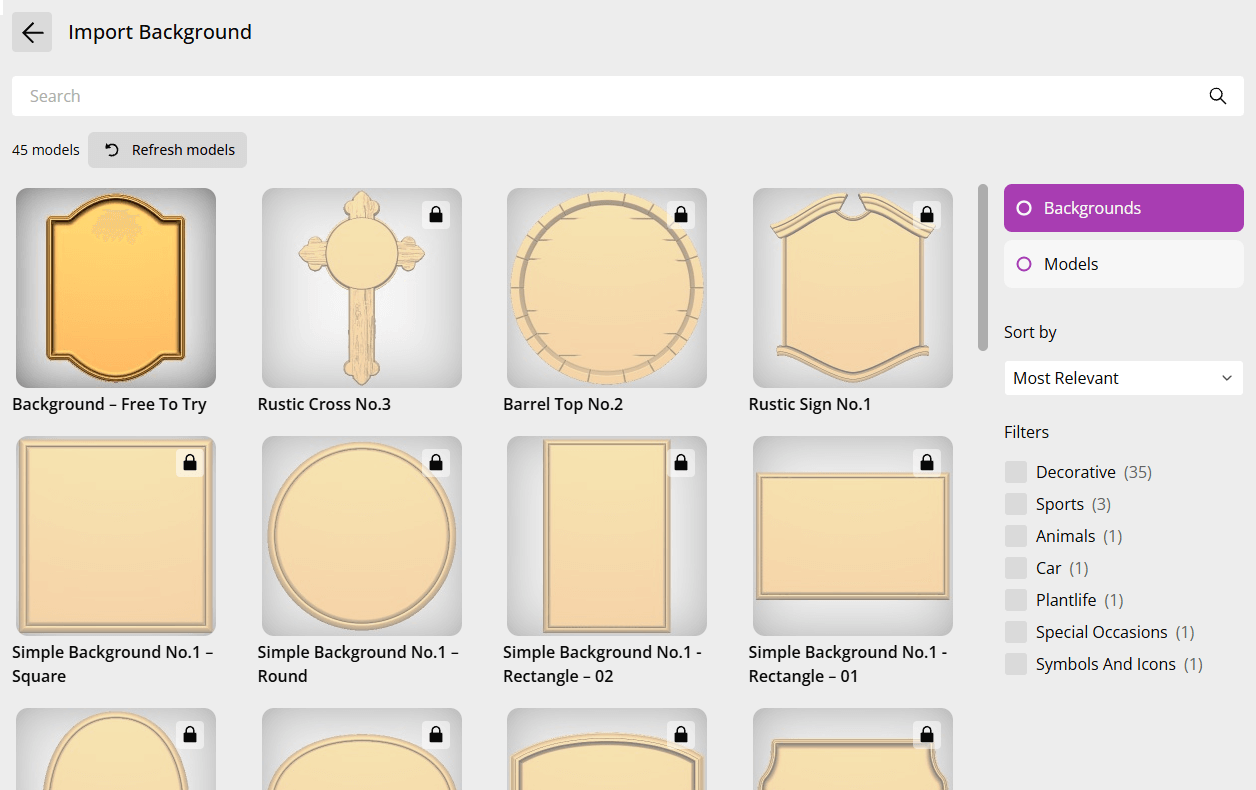This screenshot has height=790, width=1256.
Task: Select the Backgrounds category option
Action: pyautogui.click(x=1123, y=207)
